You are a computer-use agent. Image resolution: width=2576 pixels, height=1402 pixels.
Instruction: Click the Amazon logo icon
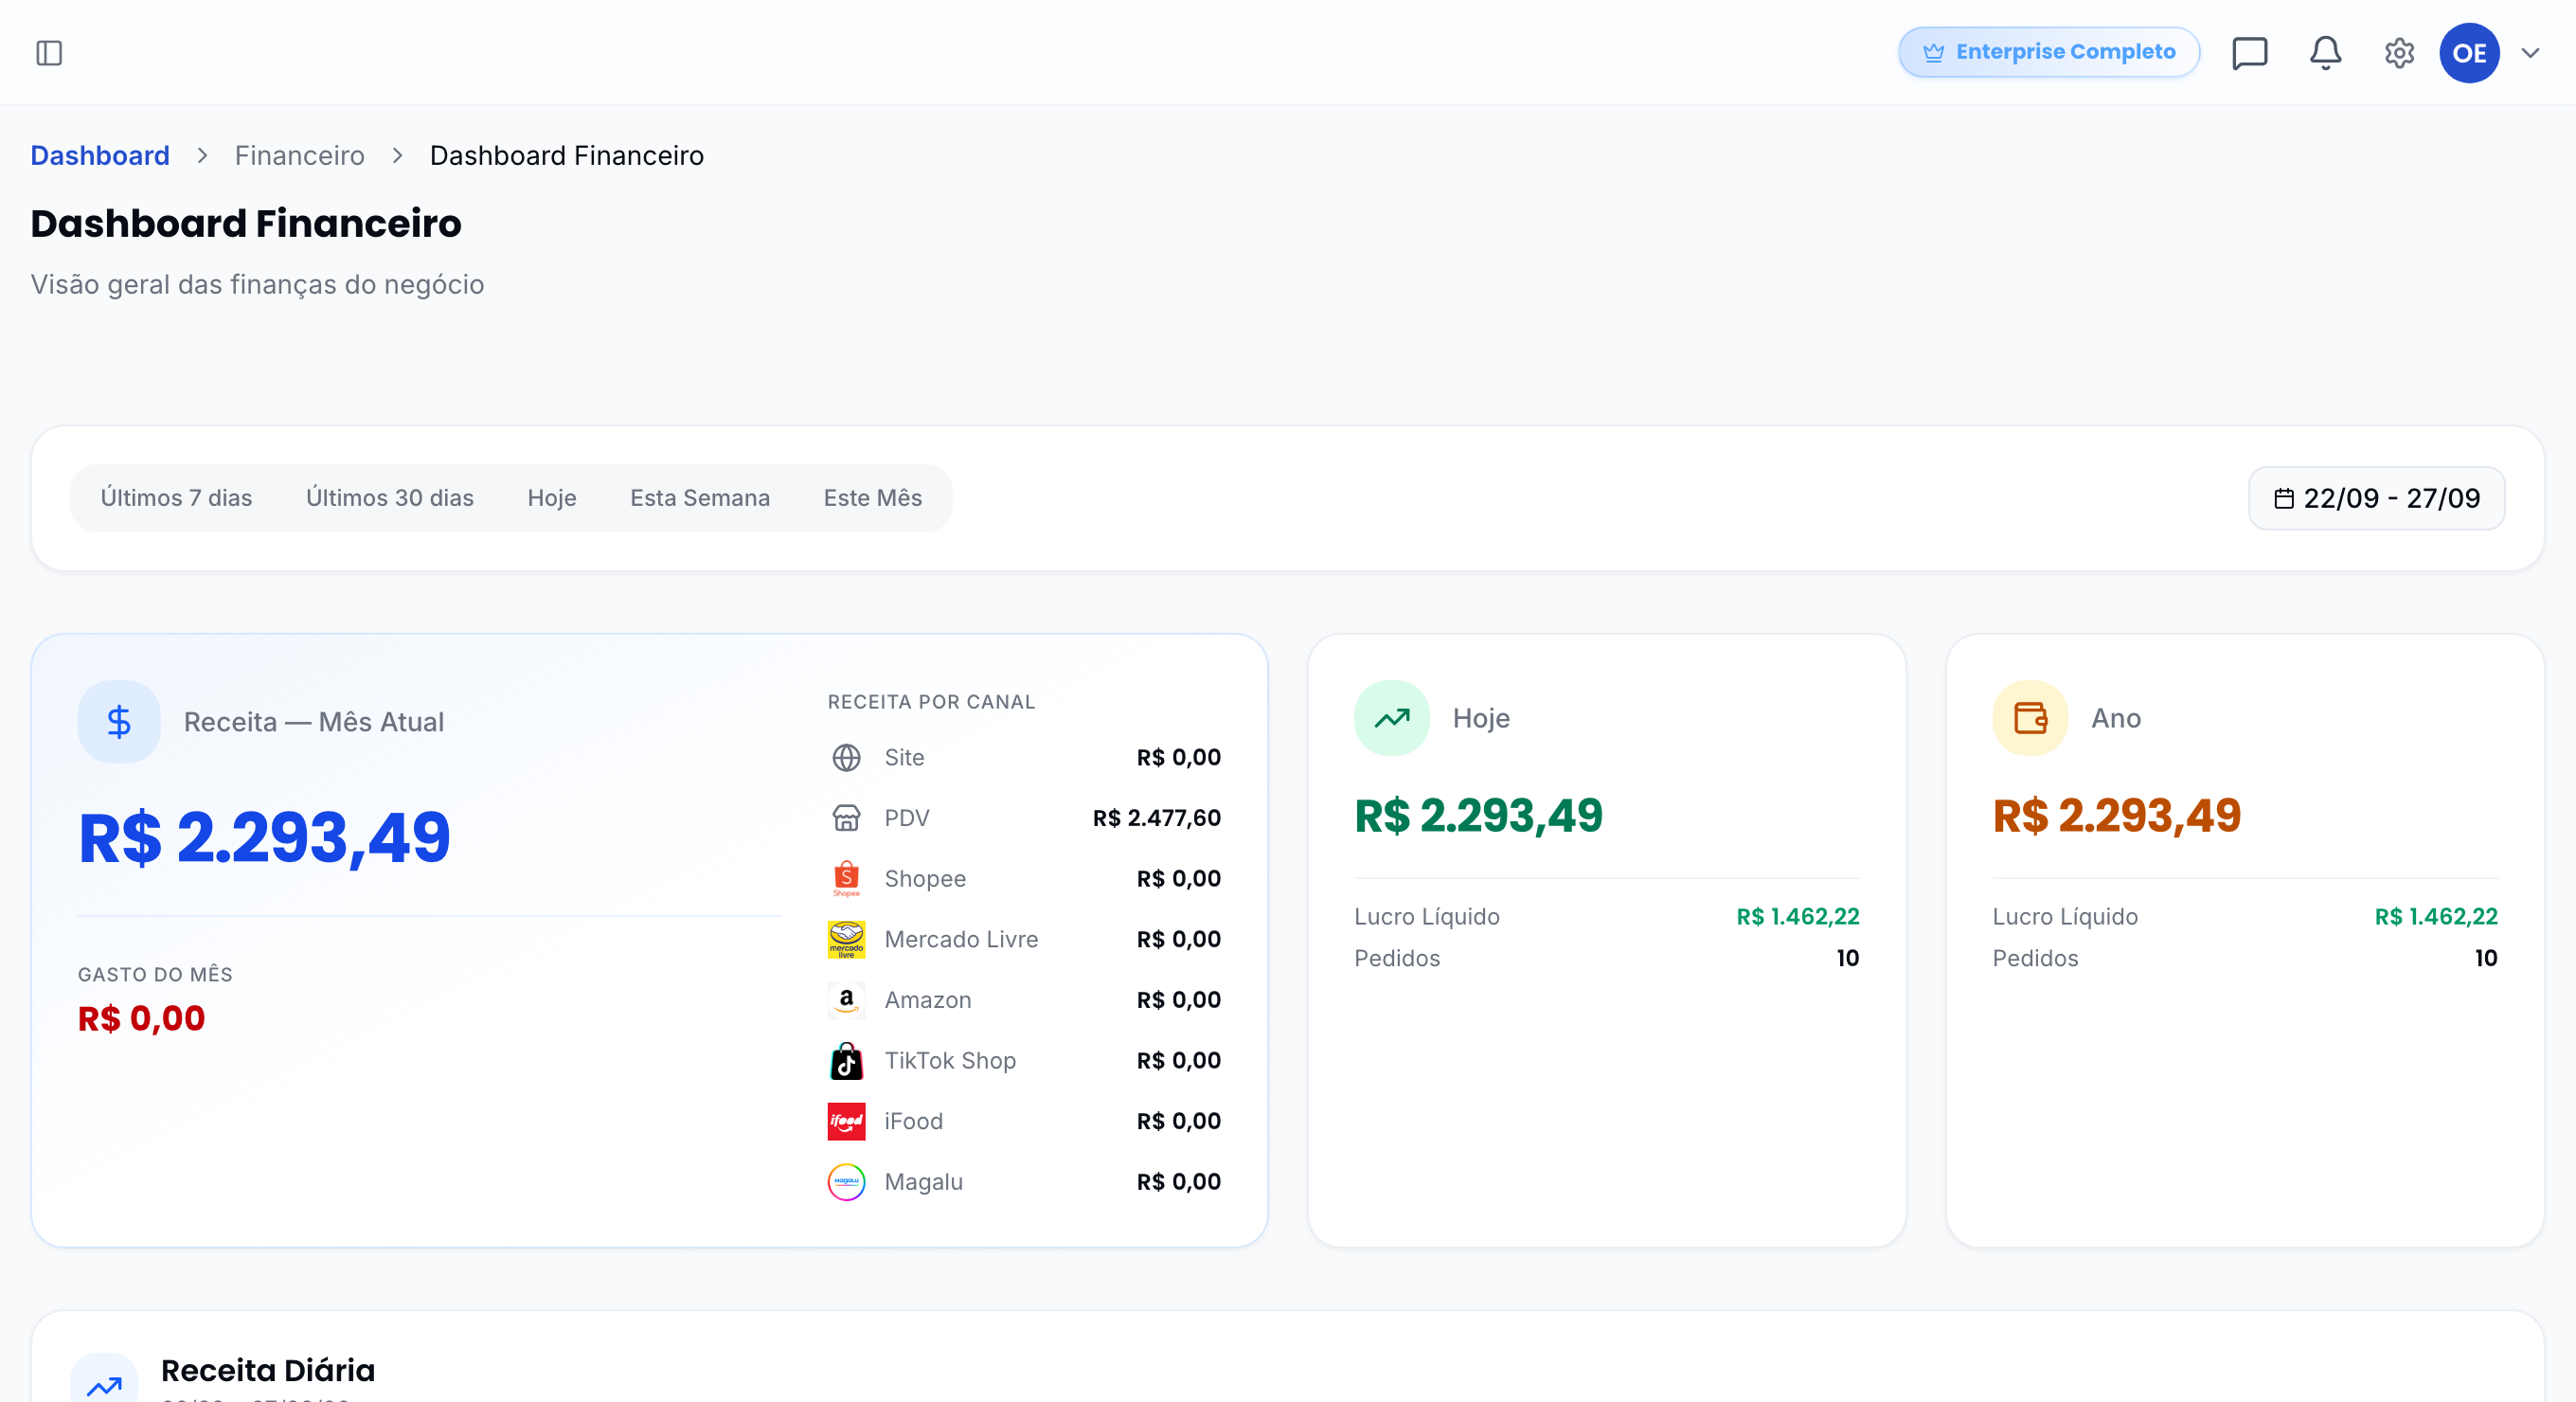(x=846, y=1000)
